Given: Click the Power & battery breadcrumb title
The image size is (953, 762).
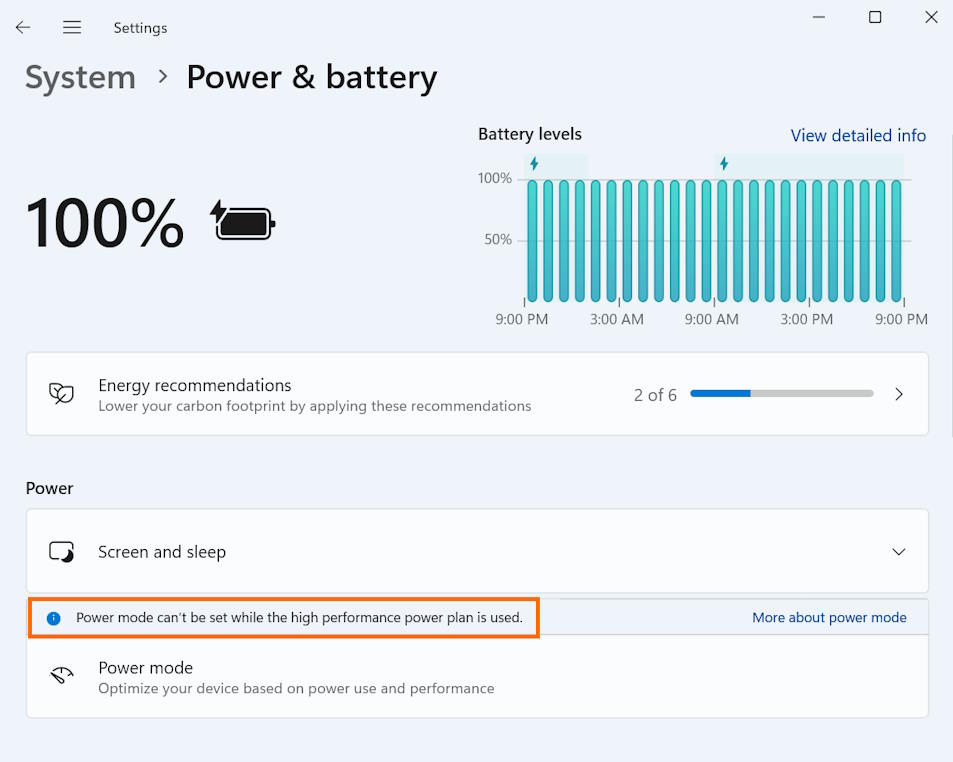Looking at the screenshot, I should [311, 78].
